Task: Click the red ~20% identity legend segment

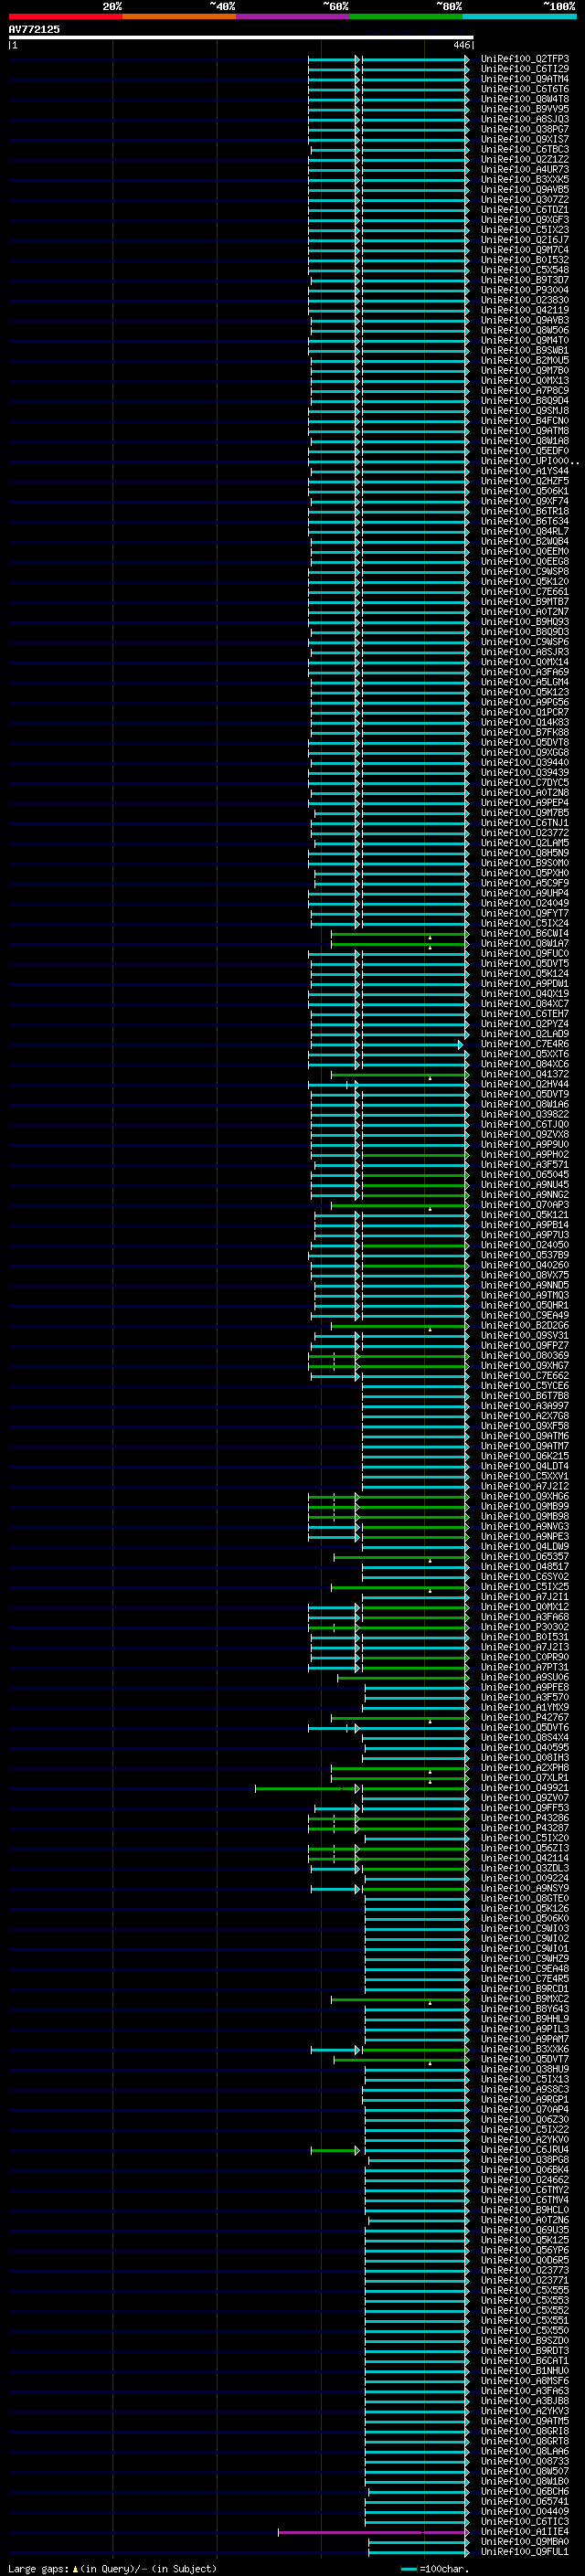Action: pyautogui.click(x=65, y=16)
